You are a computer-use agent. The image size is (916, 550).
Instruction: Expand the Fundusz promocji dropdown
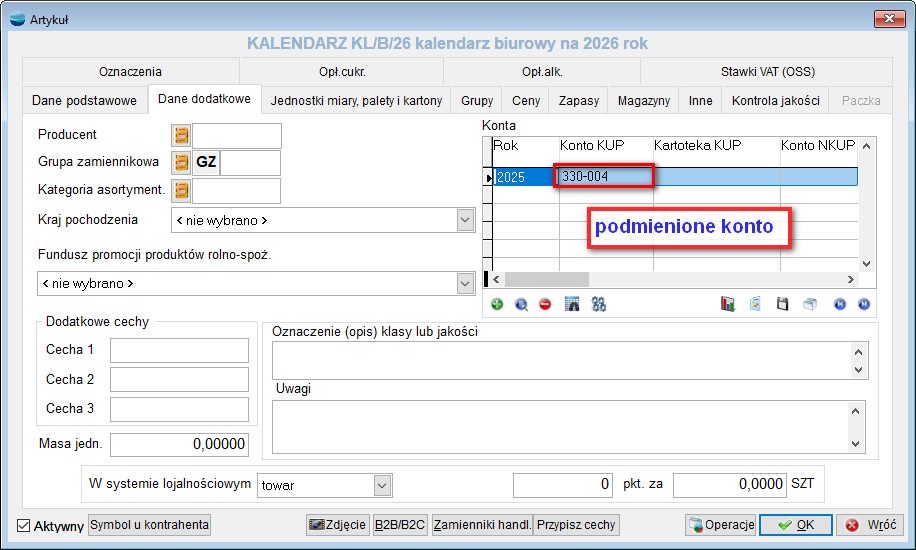click(464, 284)
